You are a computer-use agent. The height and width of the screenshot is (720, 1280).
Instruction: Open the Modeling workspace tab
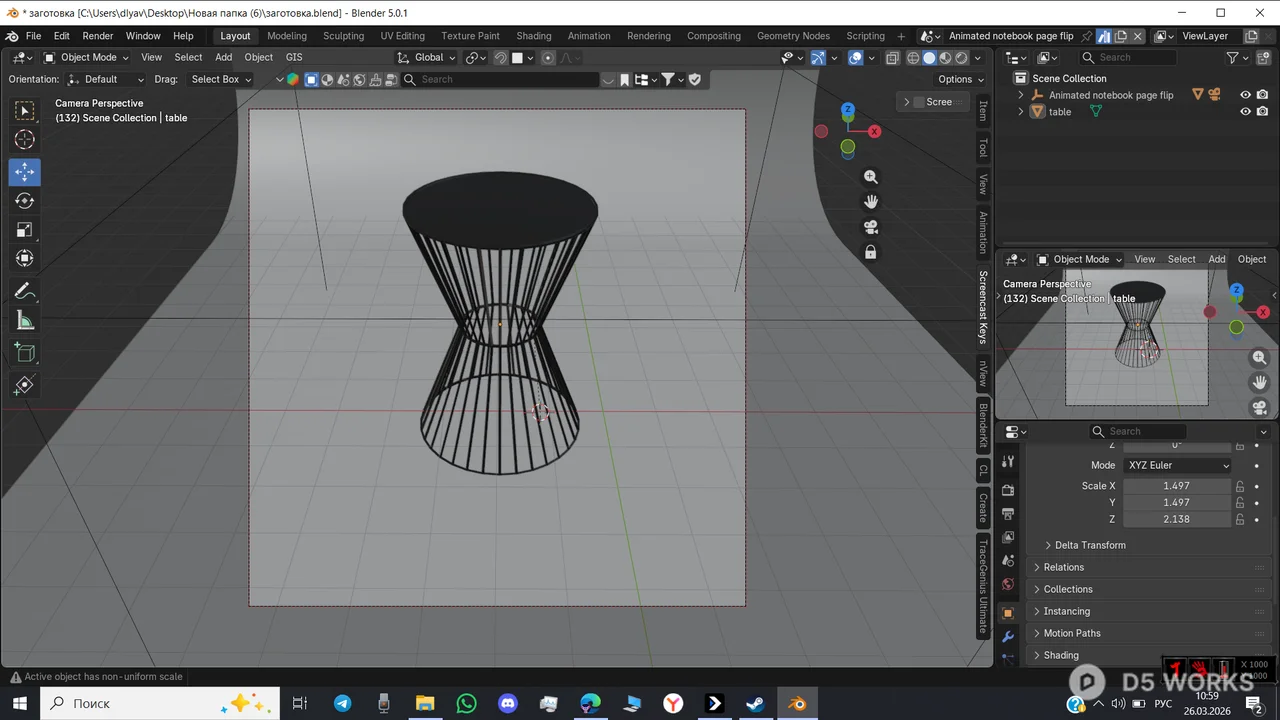pyautogui.click(x=287, y=36)
